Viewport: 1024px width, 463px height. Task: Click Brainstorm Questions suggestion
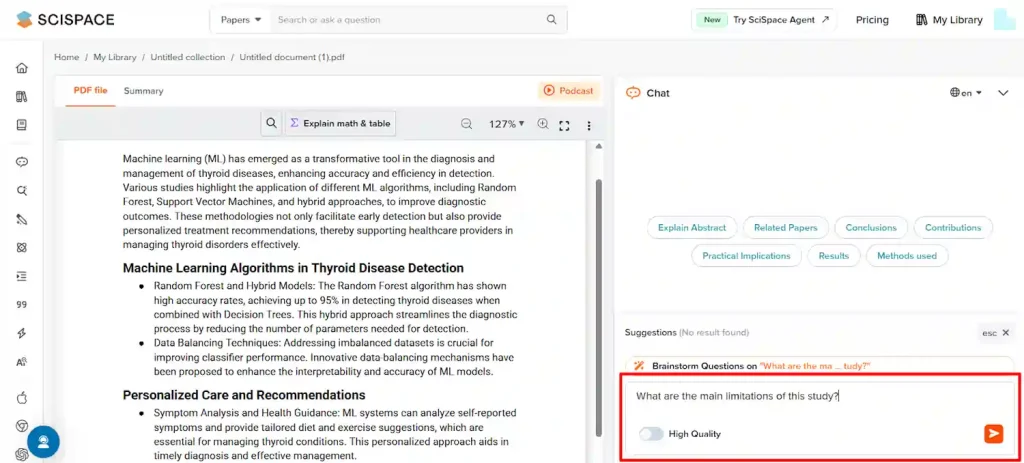point(820,366)
